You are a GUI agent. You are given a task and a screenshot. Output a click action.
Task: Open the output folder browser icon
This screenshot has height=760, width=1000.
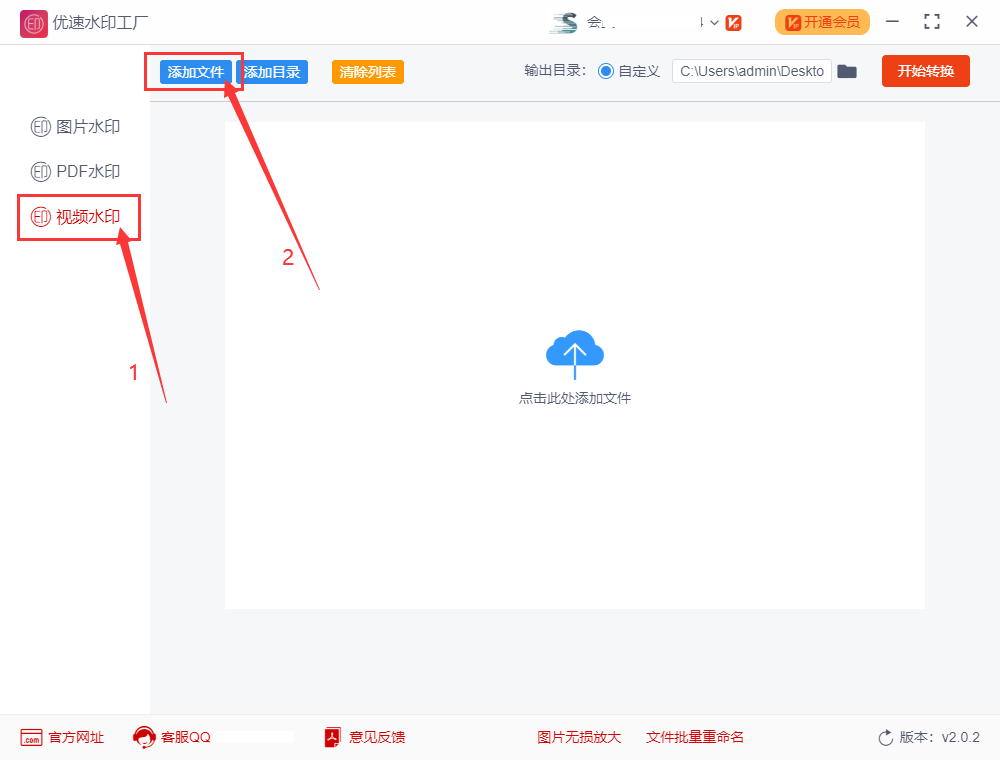click(x=847, y=71)
